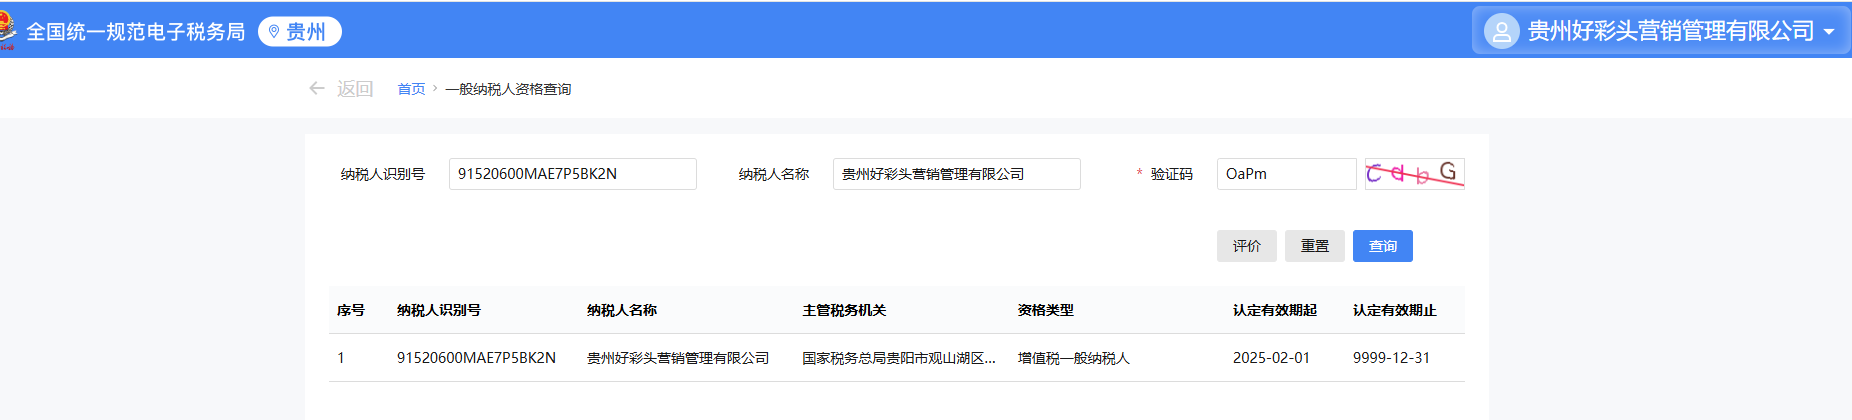Expand the company account dropdown caret
Viewport: 1852px width, 420px height.
point(1829,32)
